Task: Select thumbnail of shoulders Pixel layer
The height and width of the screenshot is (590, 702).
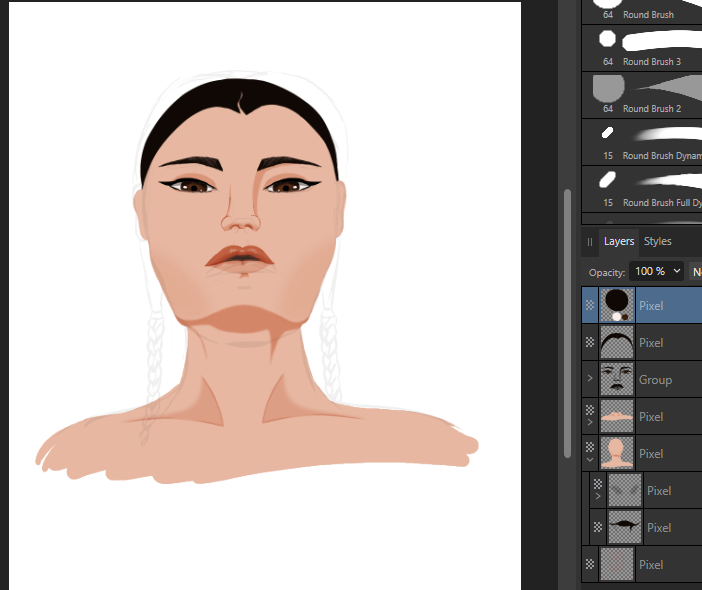Action: point(617,416)
